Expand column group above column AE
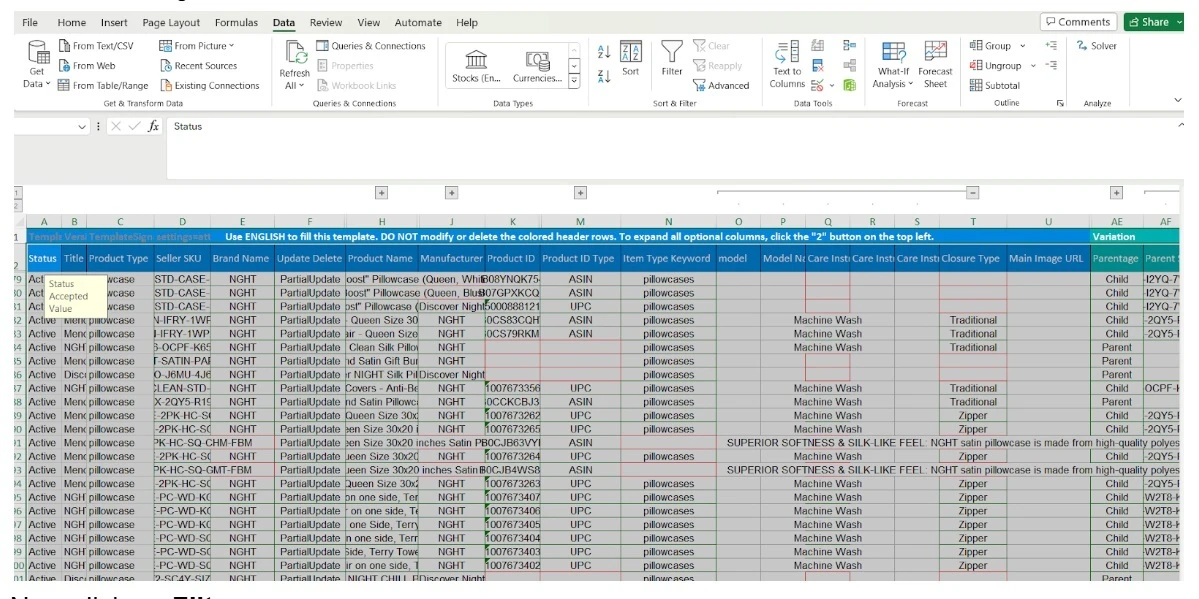 pos(1116,192)
